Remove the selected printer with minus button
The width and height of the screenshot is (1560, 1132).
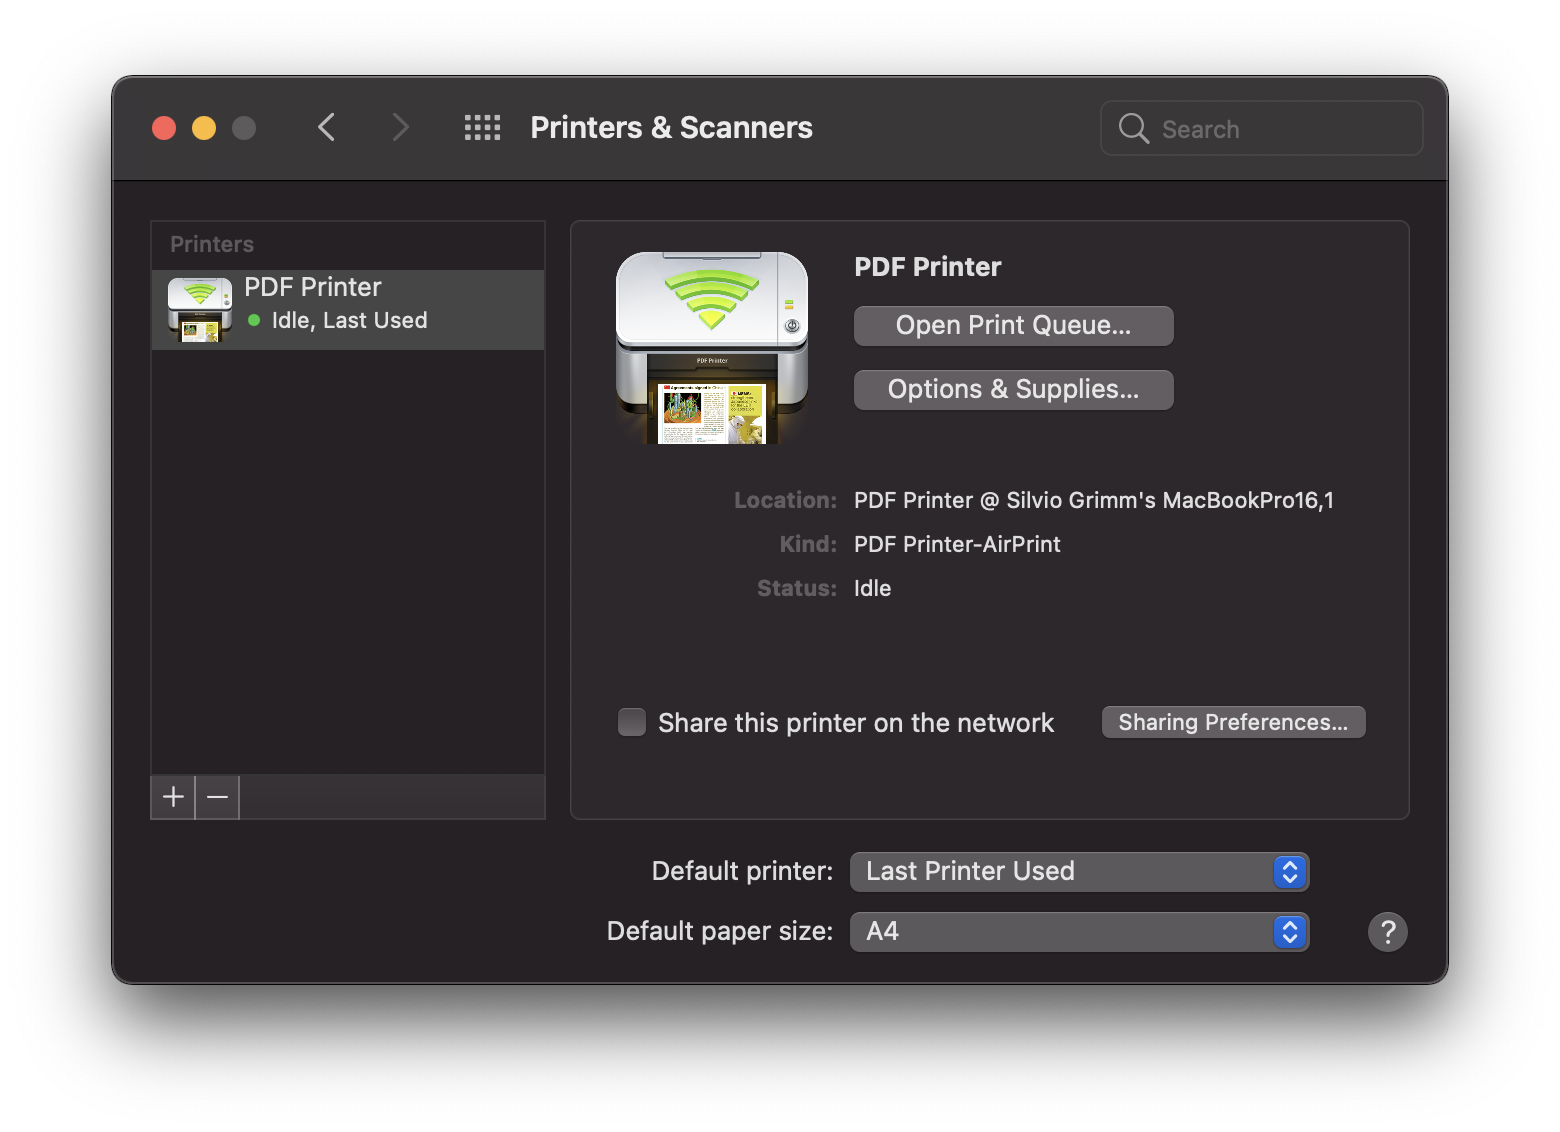pyautogui.click(x=217, y=797)
